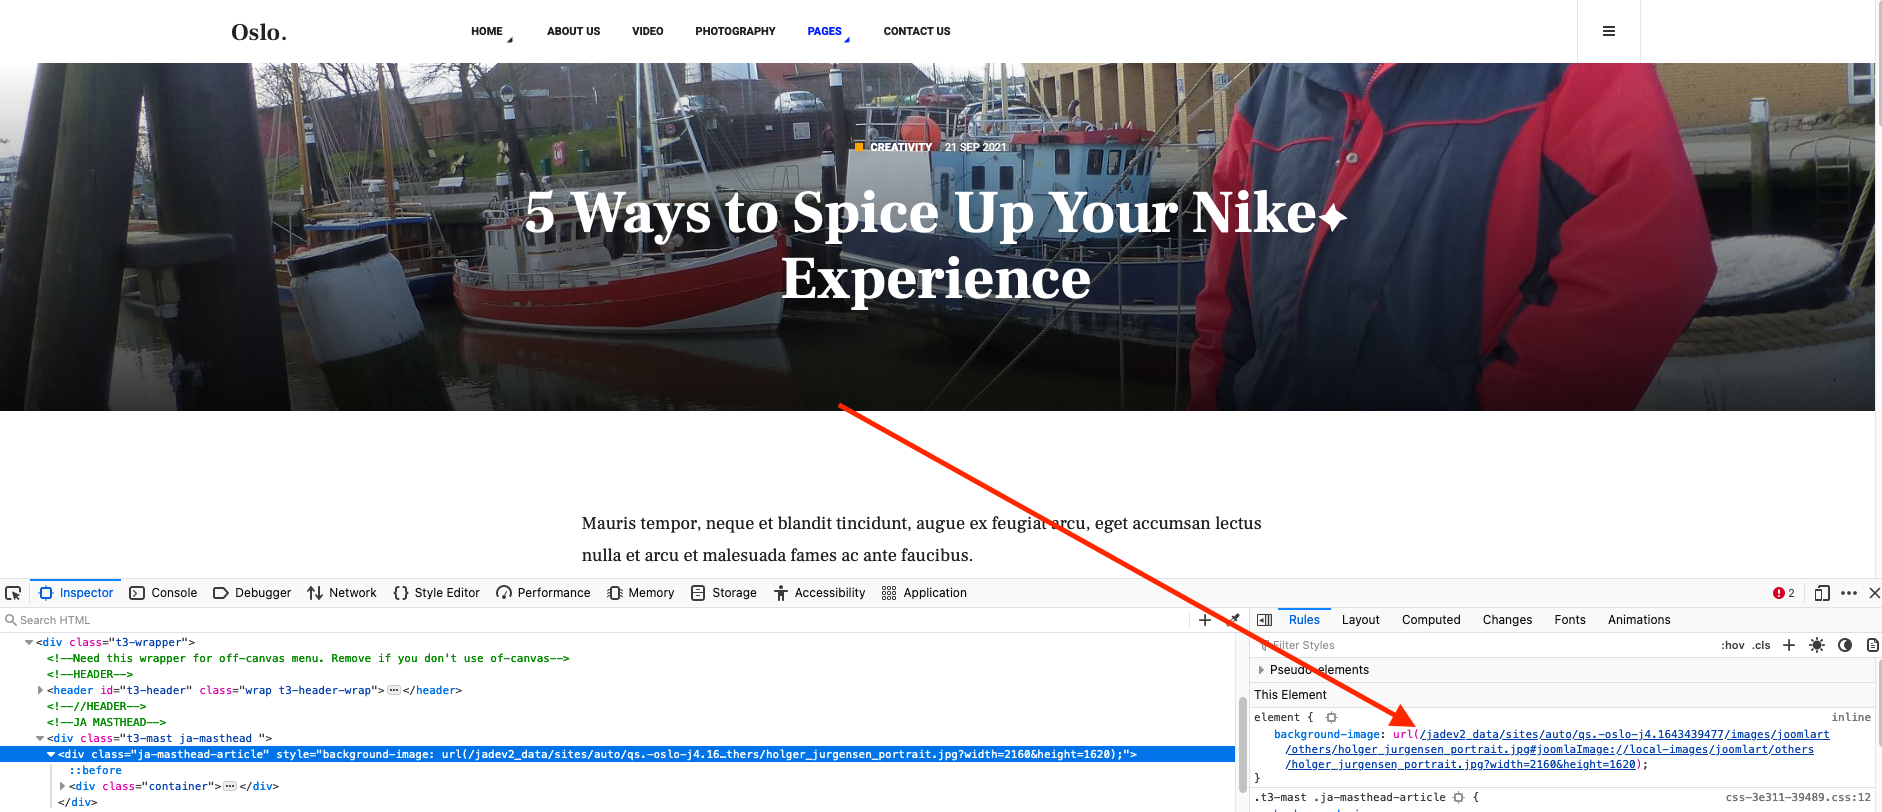Collapse the selected ja-masthead-article div
Viewport: 1882px width, 812px height.
click(x=51, y=754)
